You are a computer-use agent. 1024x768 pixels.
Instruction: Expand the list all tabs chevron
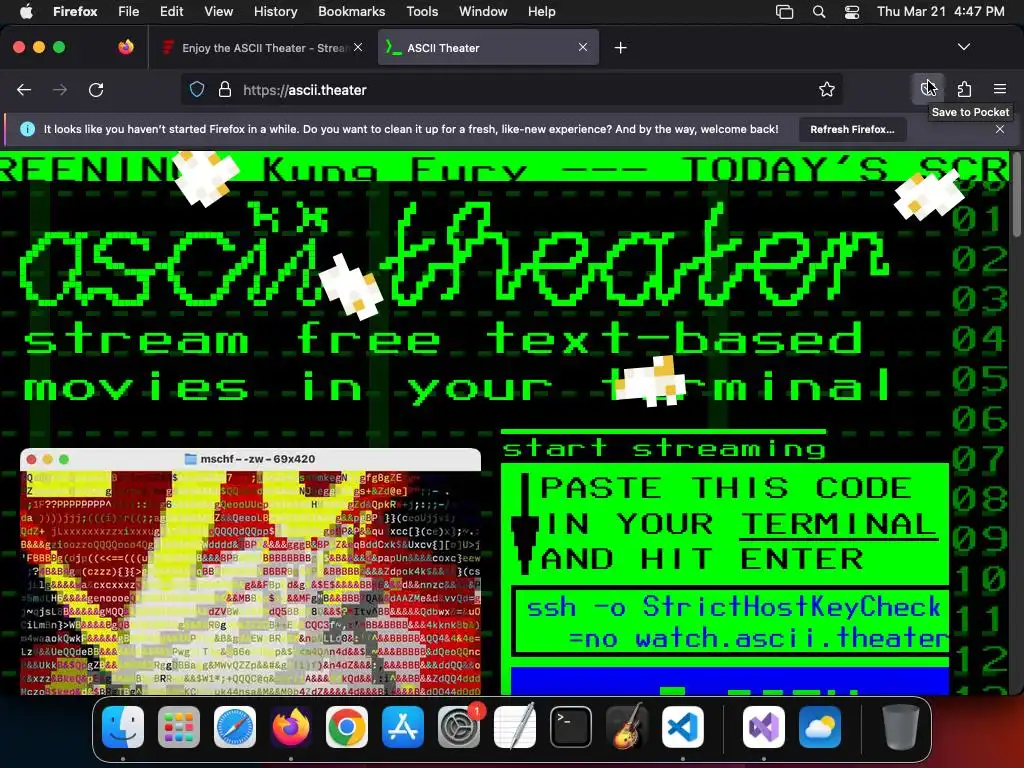click(x=964, y=47)
